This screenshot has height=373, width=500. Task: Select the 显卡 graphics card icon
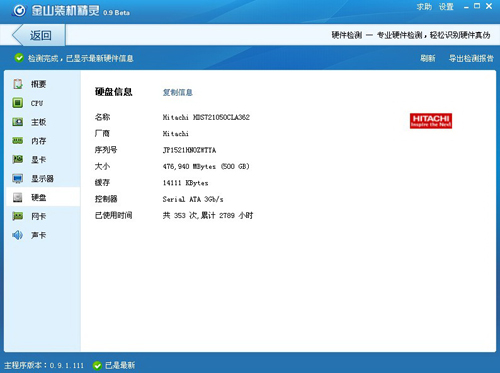[18, 160]
